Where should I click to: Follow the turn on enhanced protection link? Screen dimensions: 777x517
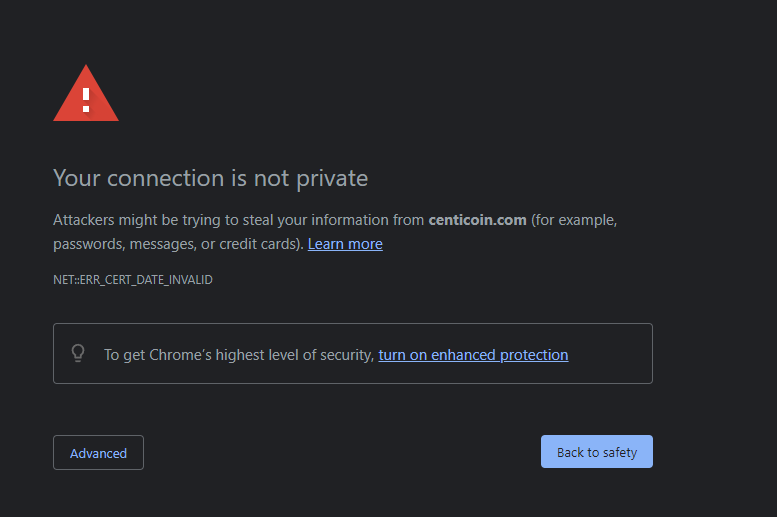pos(473,355)
